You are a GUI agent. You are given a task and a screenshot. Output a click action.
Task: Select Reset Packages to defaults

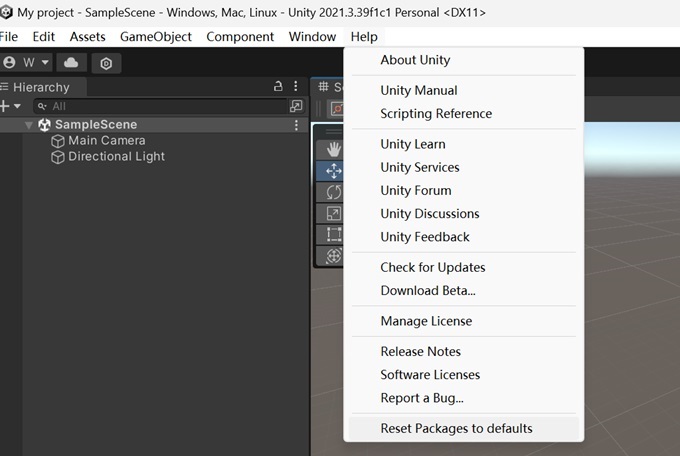pyautogui.click(x=464, y=428)
